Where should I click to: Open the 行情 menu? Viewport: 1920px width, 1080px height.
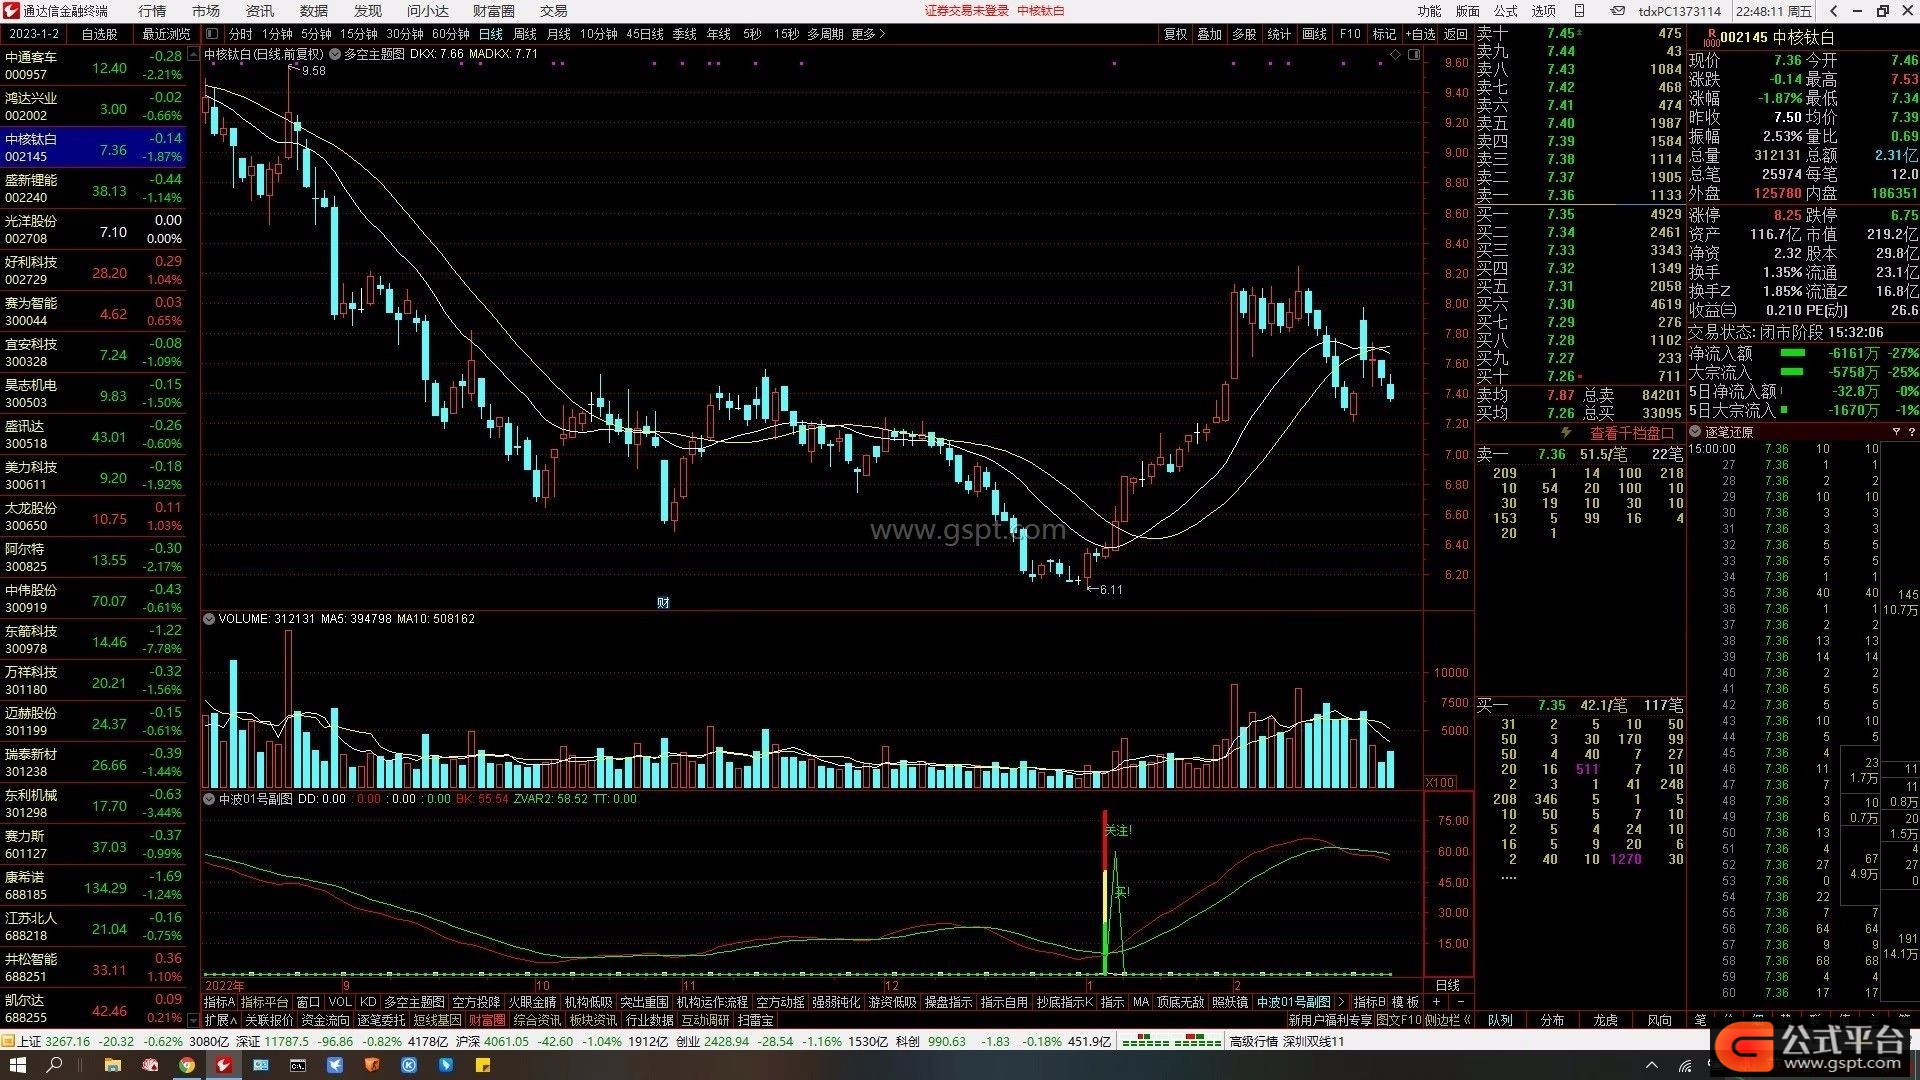152,11
